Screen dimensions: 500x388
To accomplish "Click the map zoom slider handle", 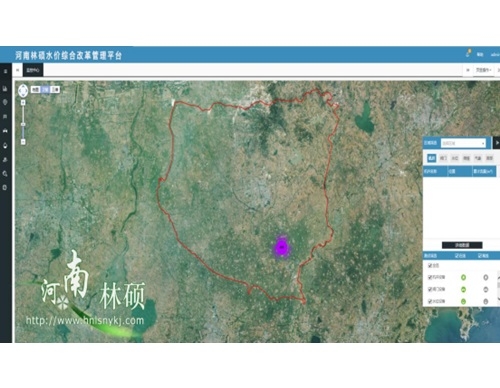I will pyautogui.click(x=23, y=124).
